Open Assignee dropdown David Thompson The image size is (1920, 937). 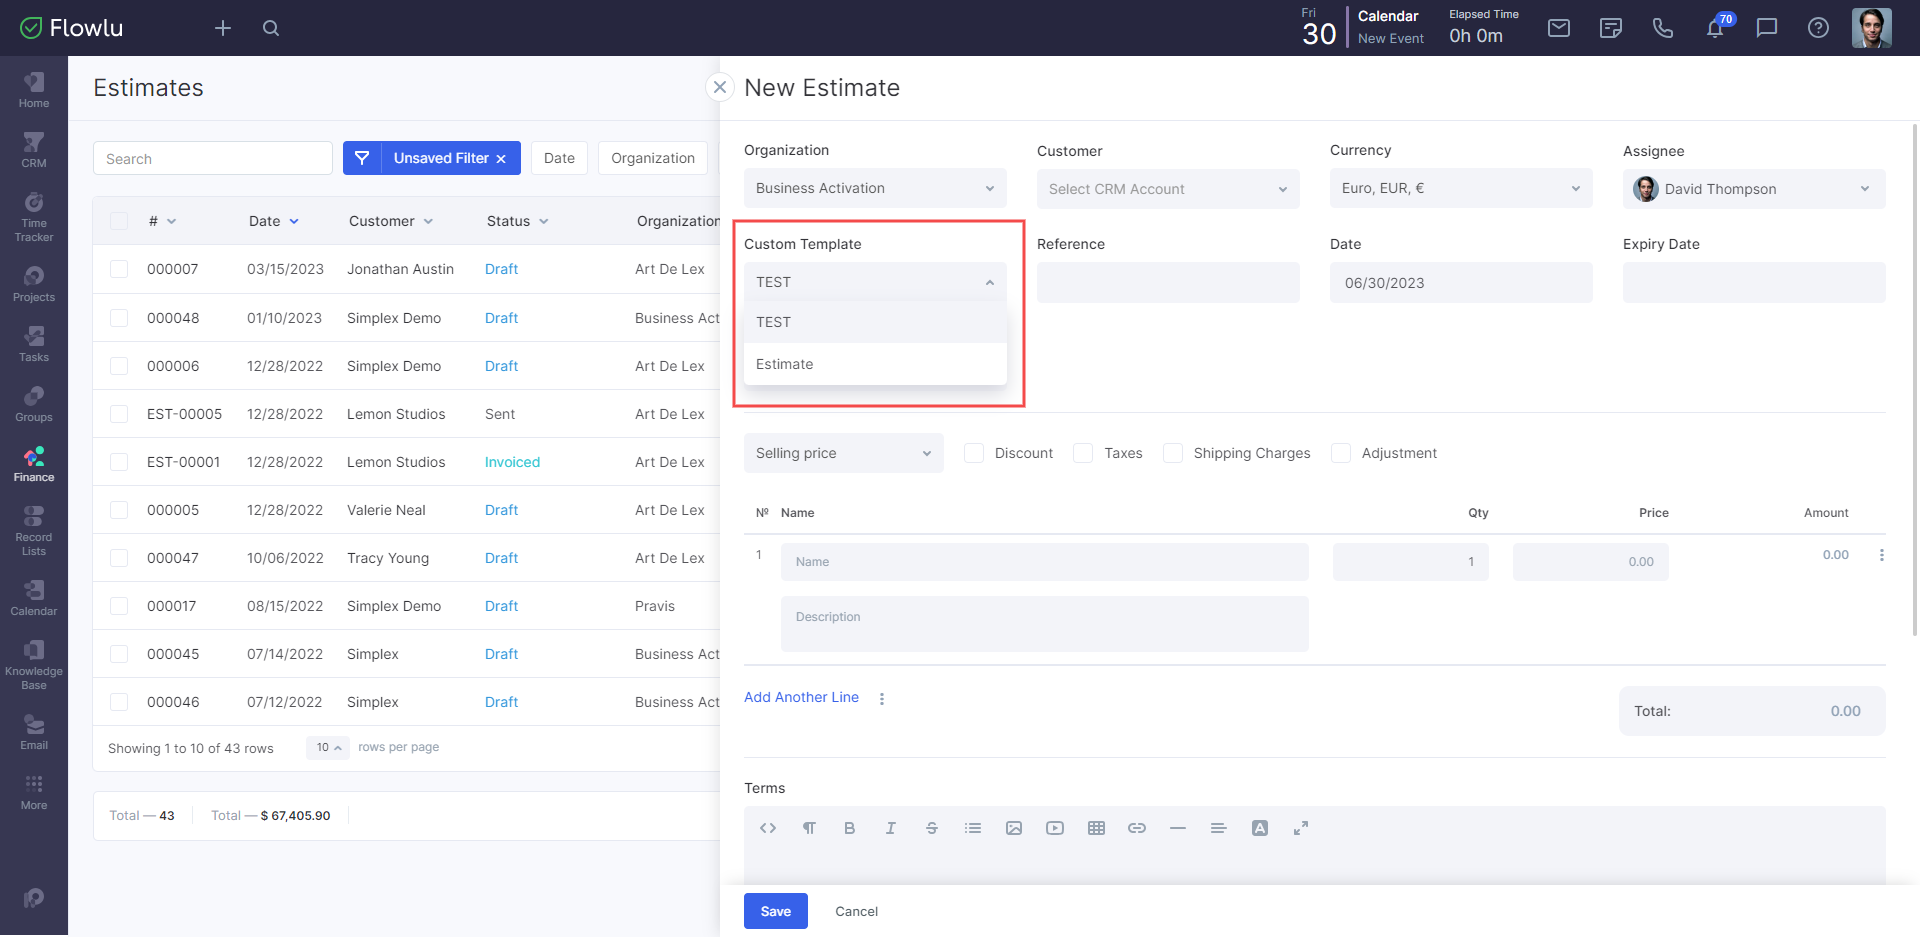click(x=1754, y=189)
